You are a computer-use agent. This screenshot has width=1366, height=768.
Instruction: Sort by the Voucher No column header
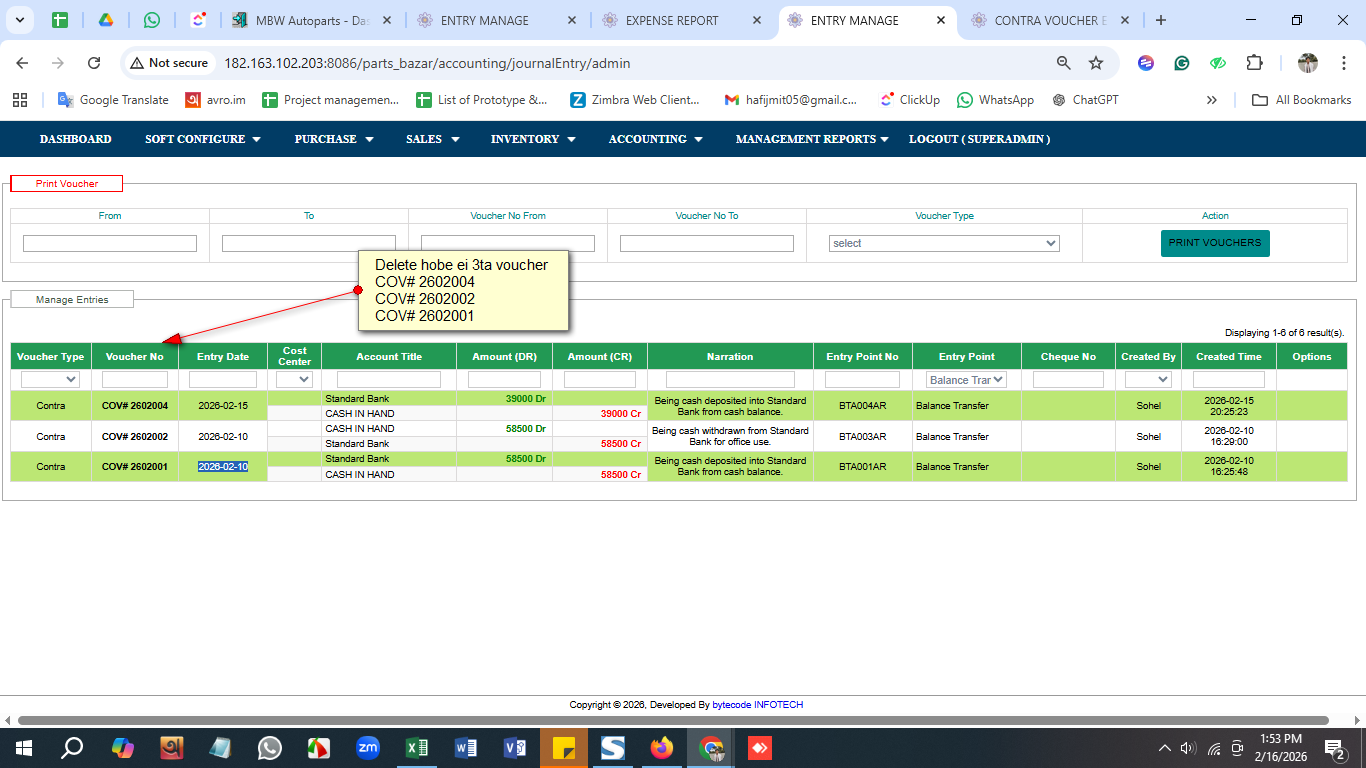135,356
